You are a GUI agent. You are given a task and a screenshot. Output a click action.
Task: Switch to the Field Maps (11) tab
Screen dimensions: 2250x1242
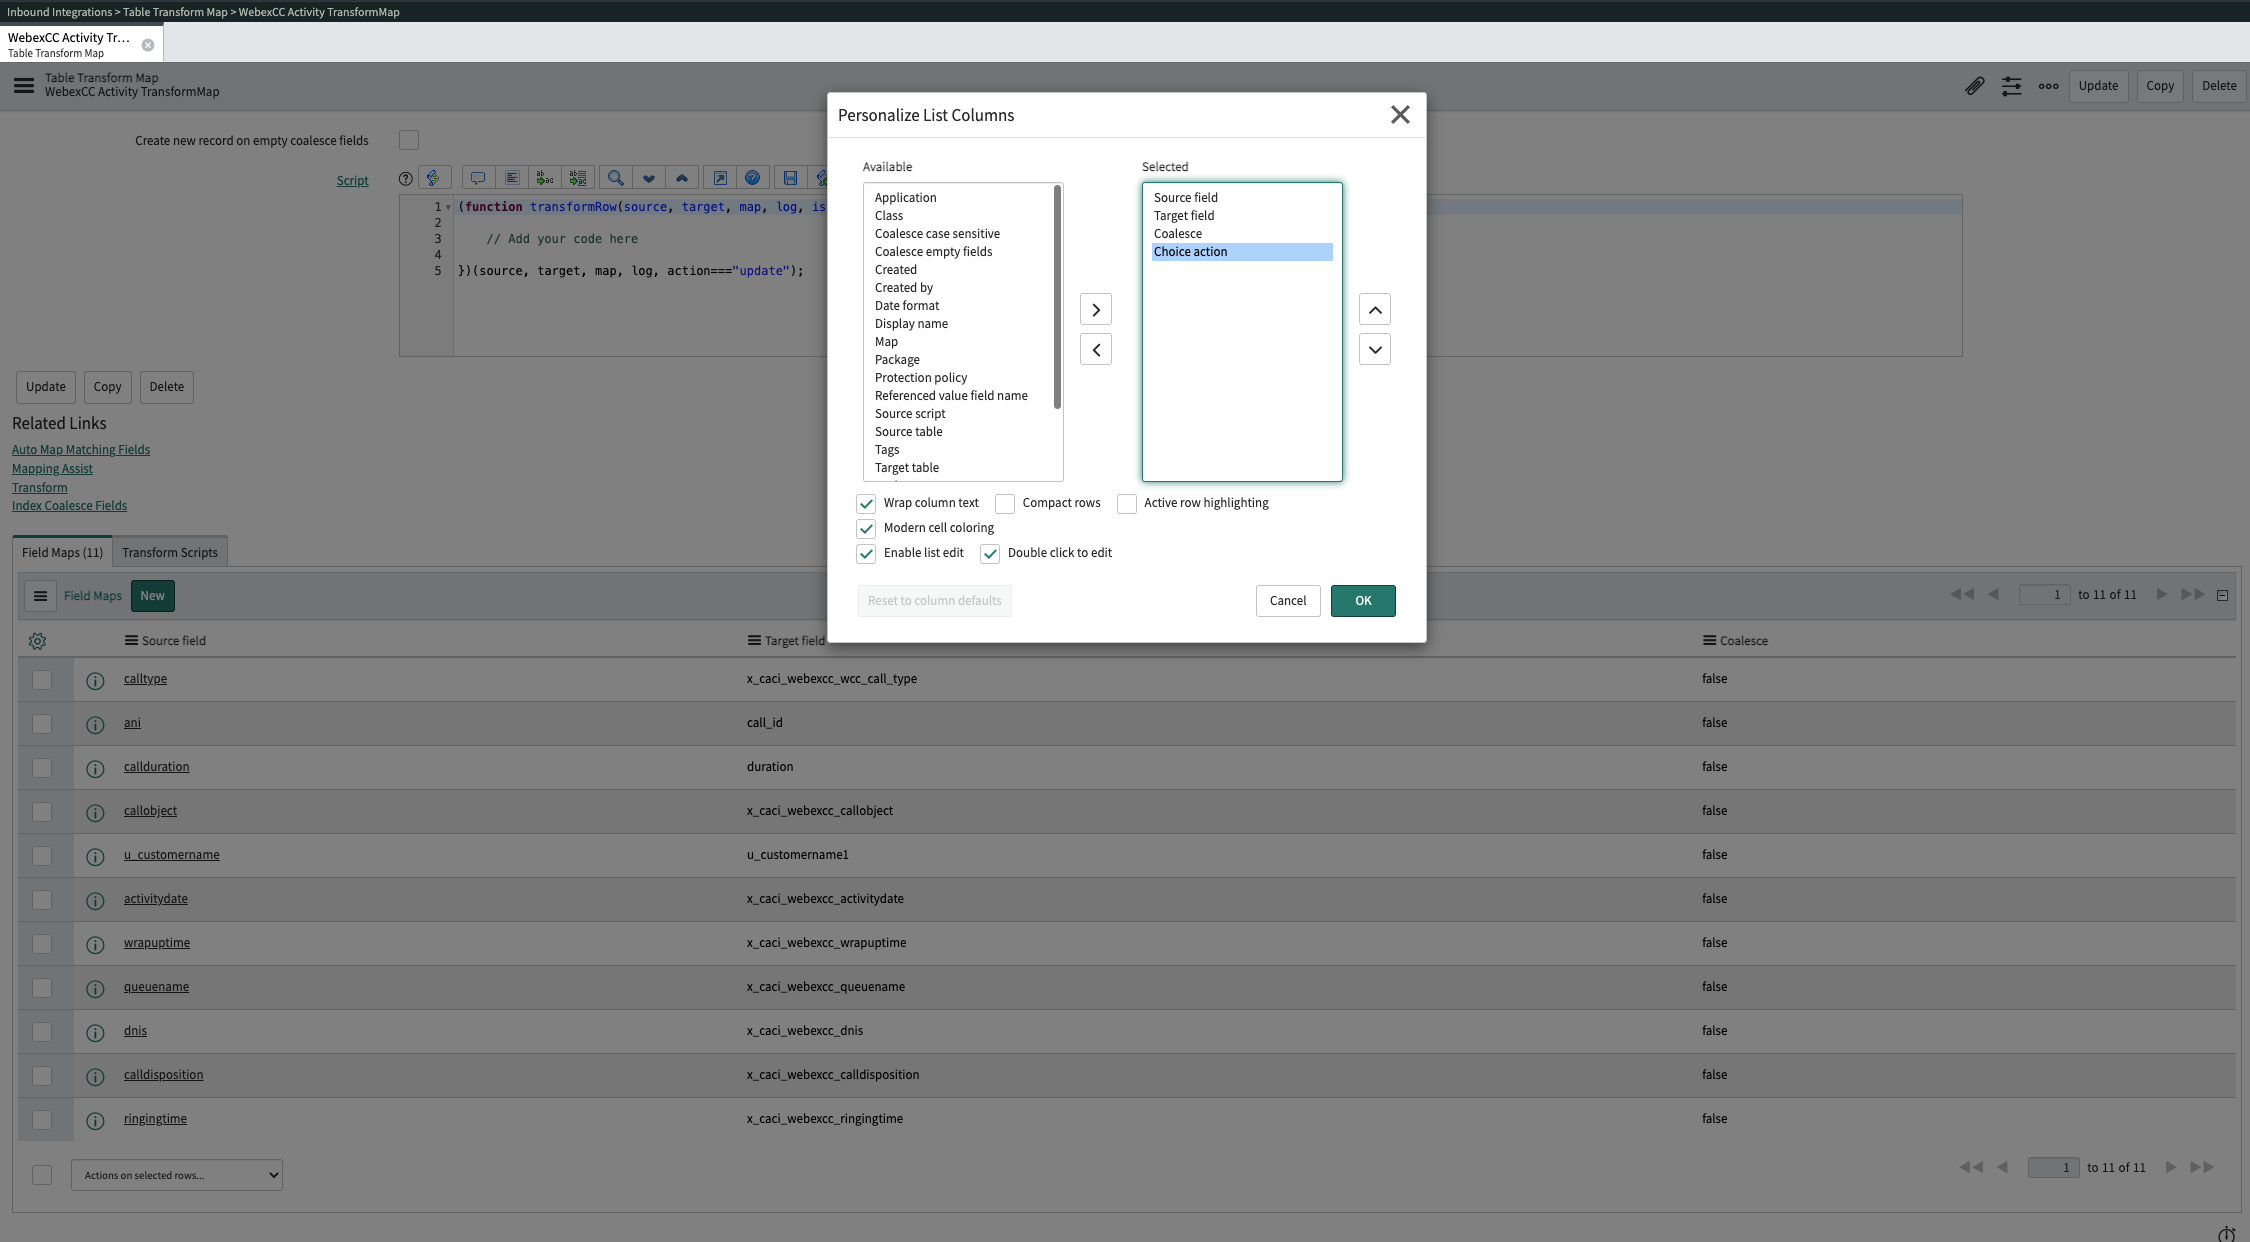tap(62, 552)
